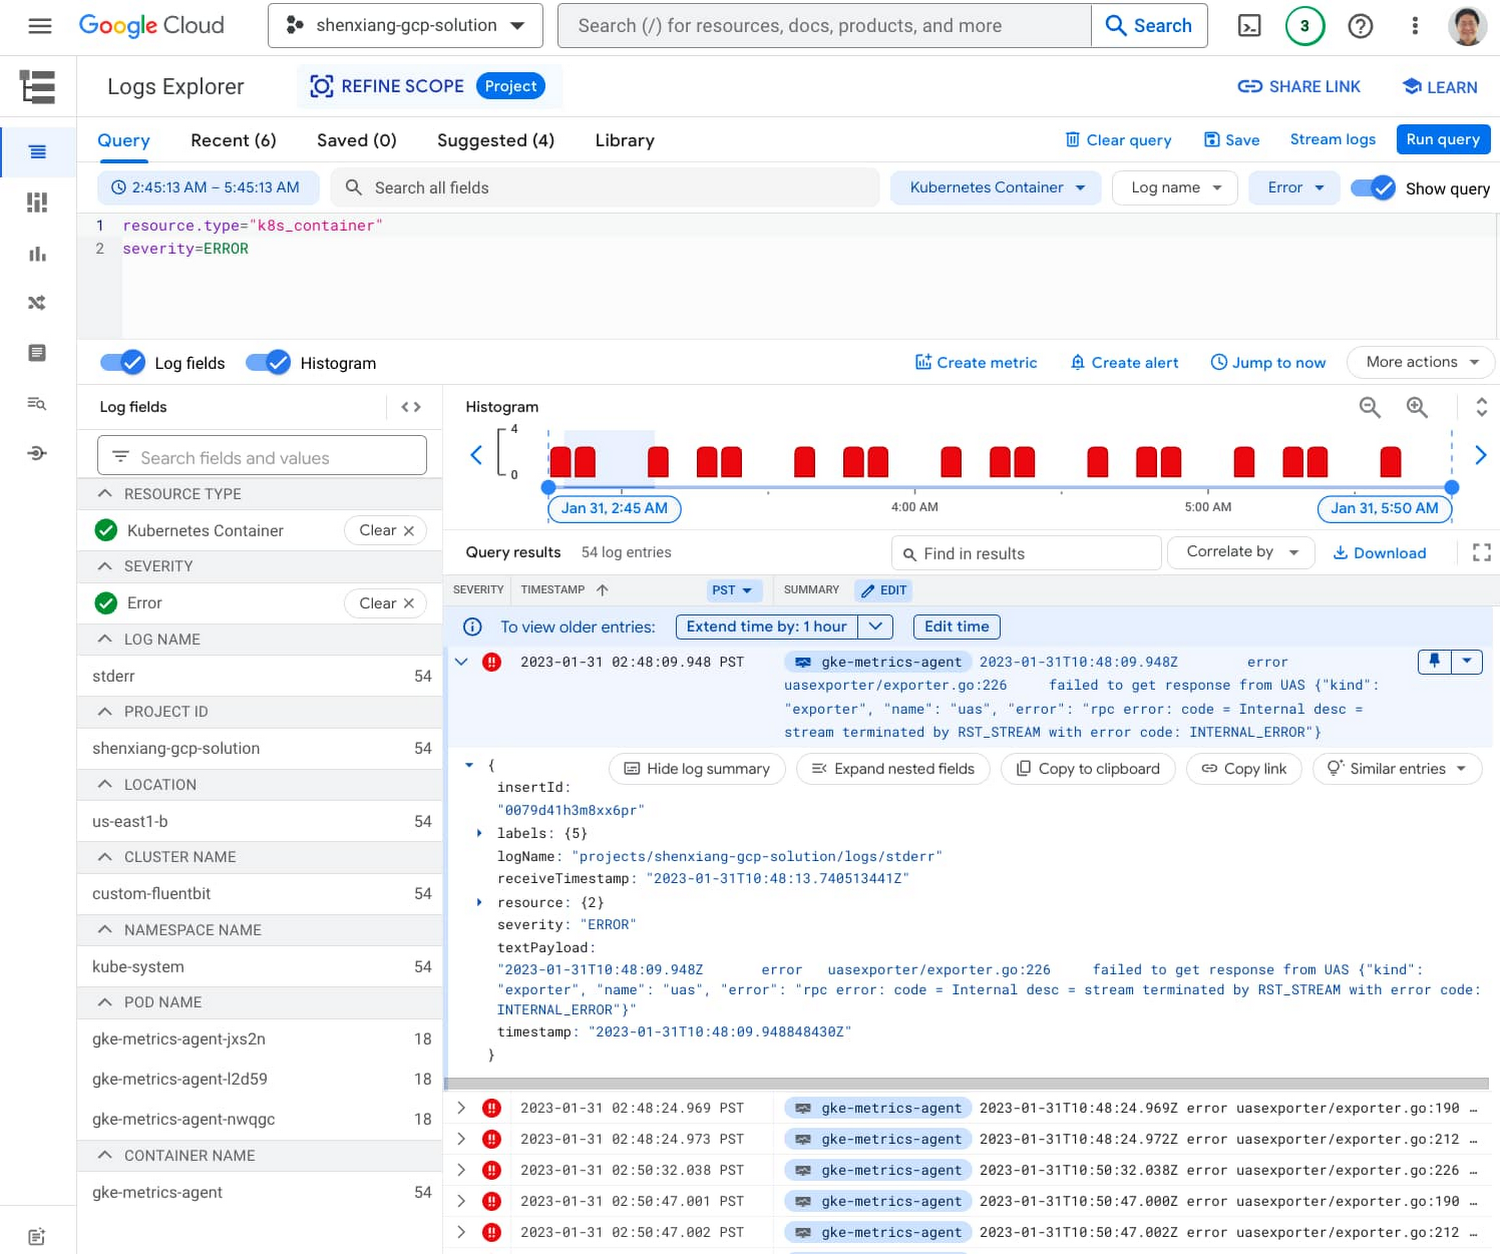Select Logs Explorer icon in left sidebar
Viewport: 1500px width, 1254px height.
38,152
